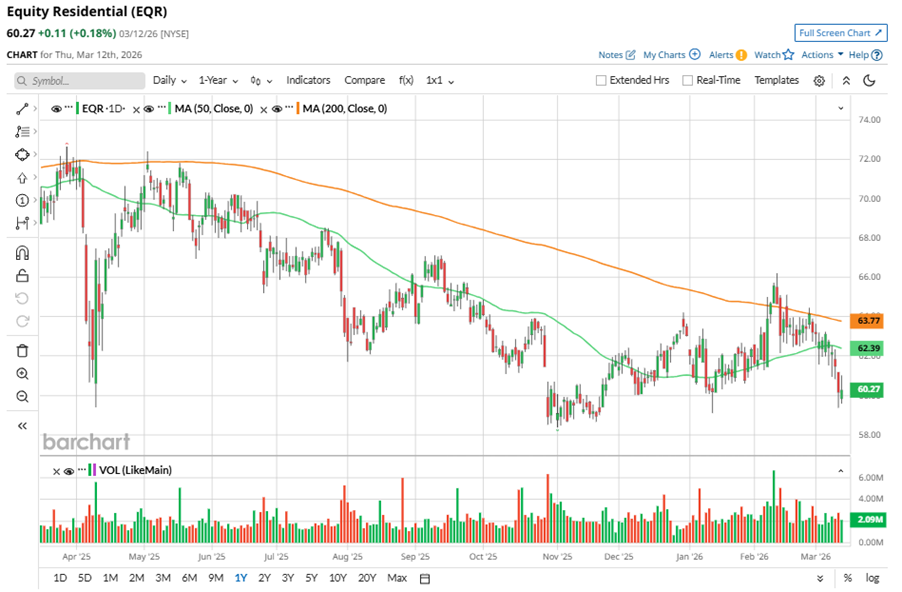Open the Indicators menu
This screenshot has width=902, height=592.
pyautogui.click(x=308, y=81)
